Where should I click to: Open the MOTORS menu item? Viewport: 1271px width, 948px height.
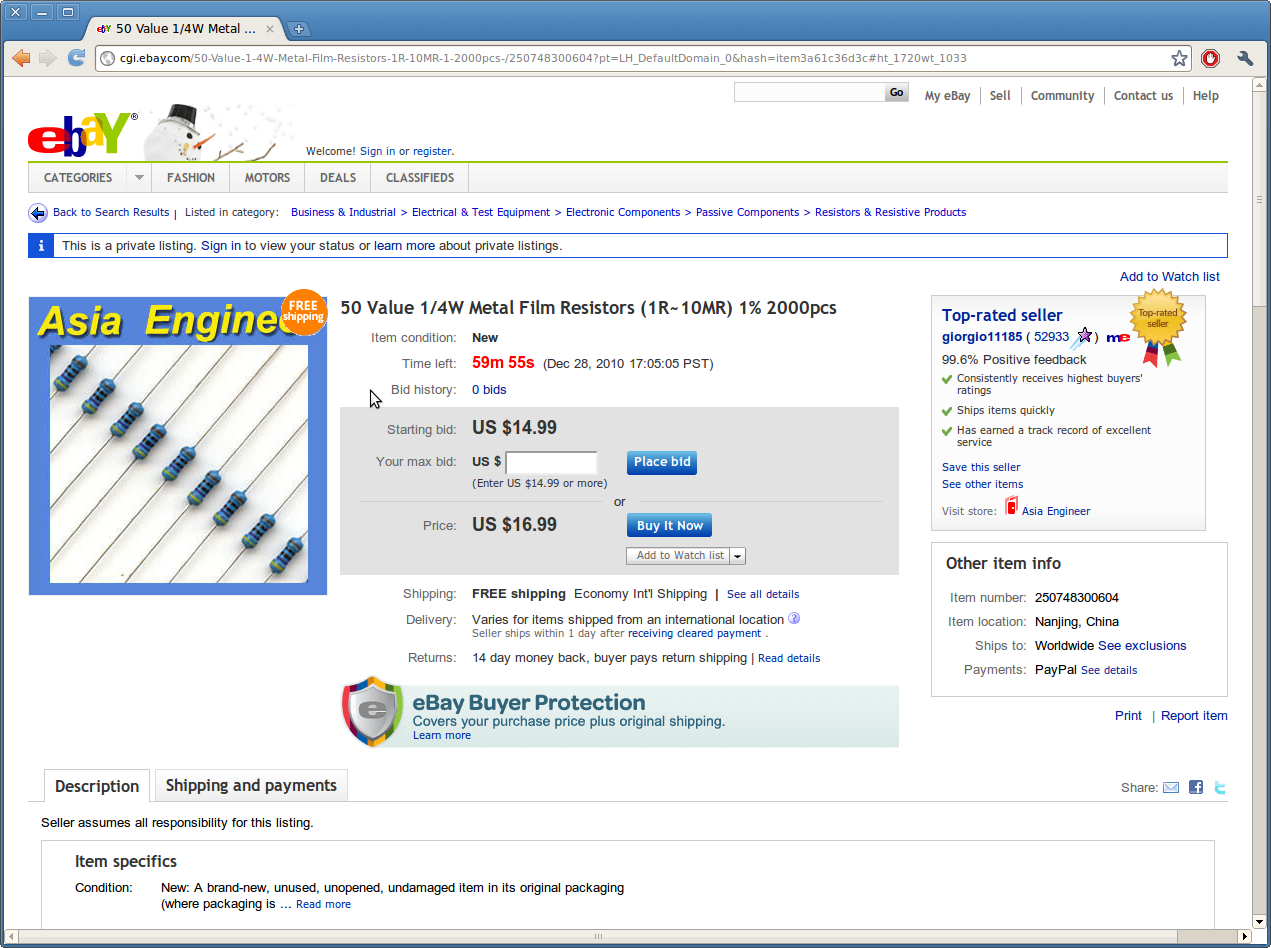[266, 177]
